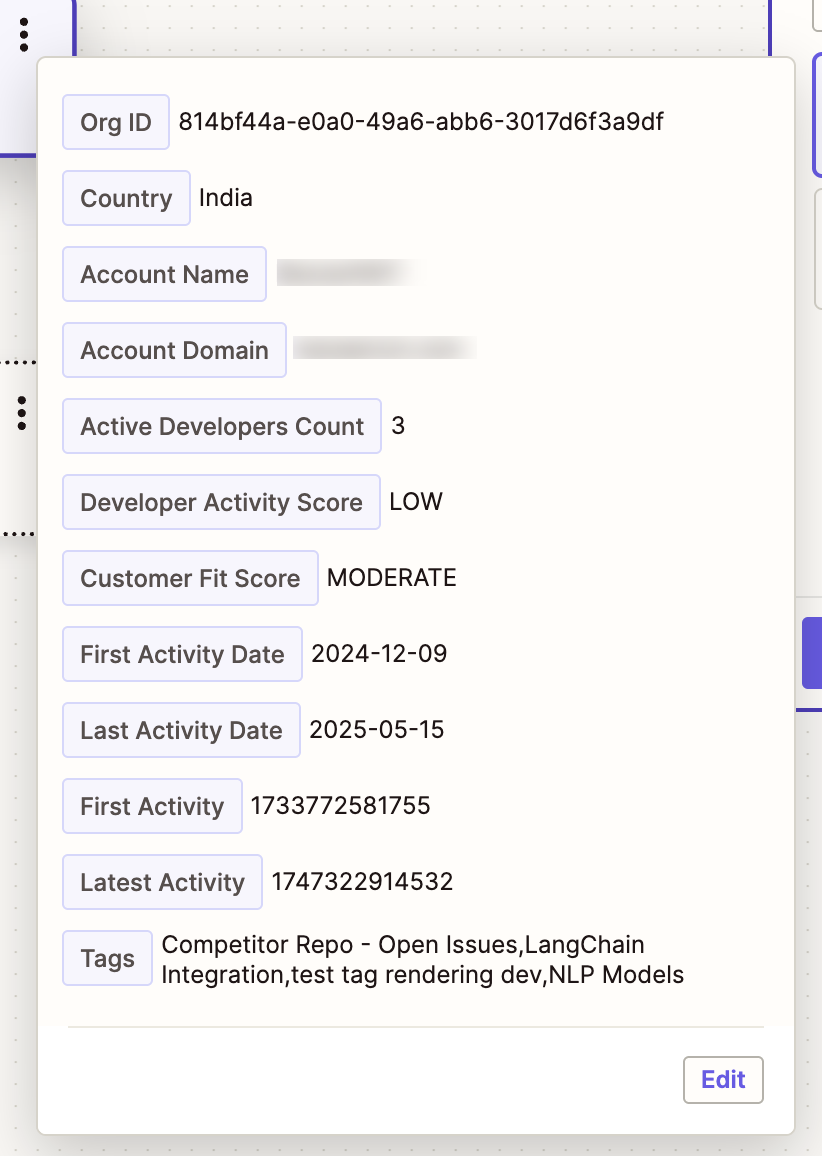Select the First Activity timestamp label

tap(152, 806)
